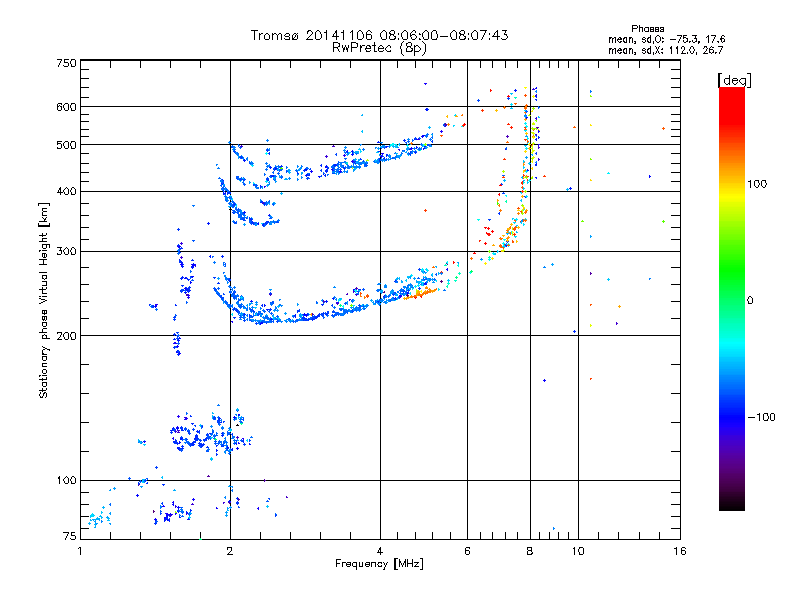Screen dimensions: 800x600
Task: Click the 'Stationary phase Virtual Height [km]' axis title
Action: pyautogui.click(x=44, y=300)
